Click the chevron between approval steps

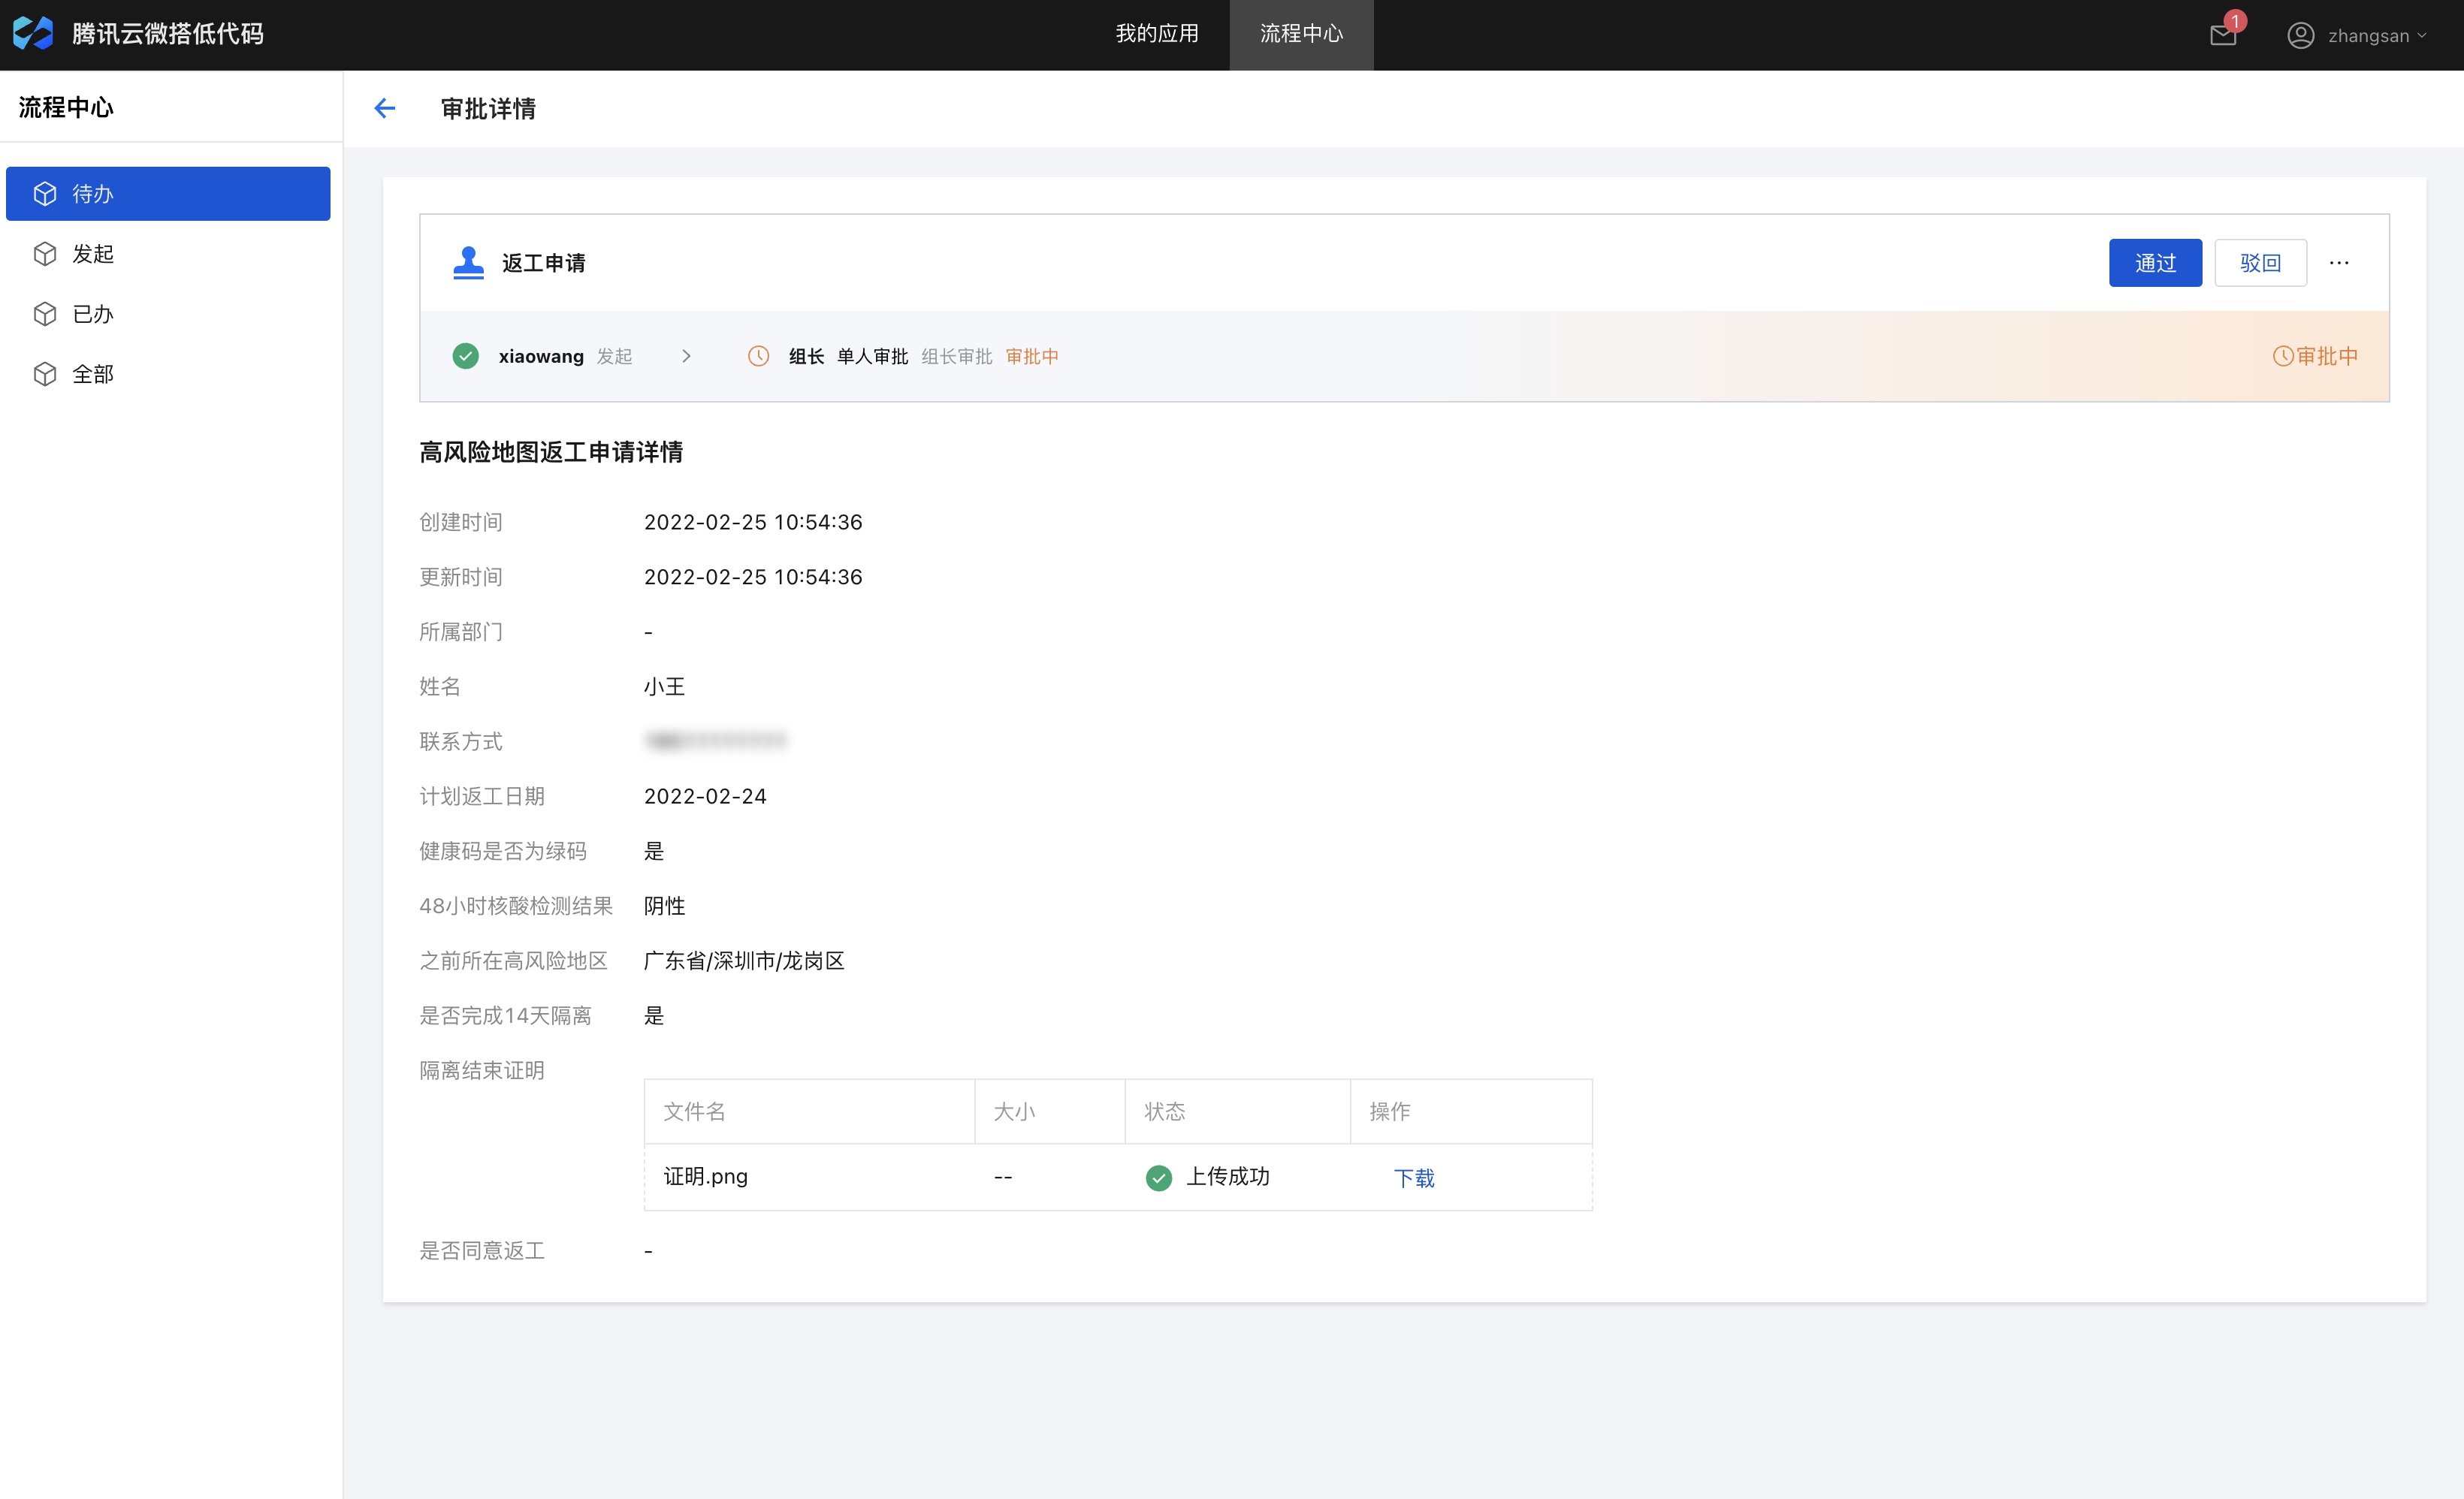point(686,356)
